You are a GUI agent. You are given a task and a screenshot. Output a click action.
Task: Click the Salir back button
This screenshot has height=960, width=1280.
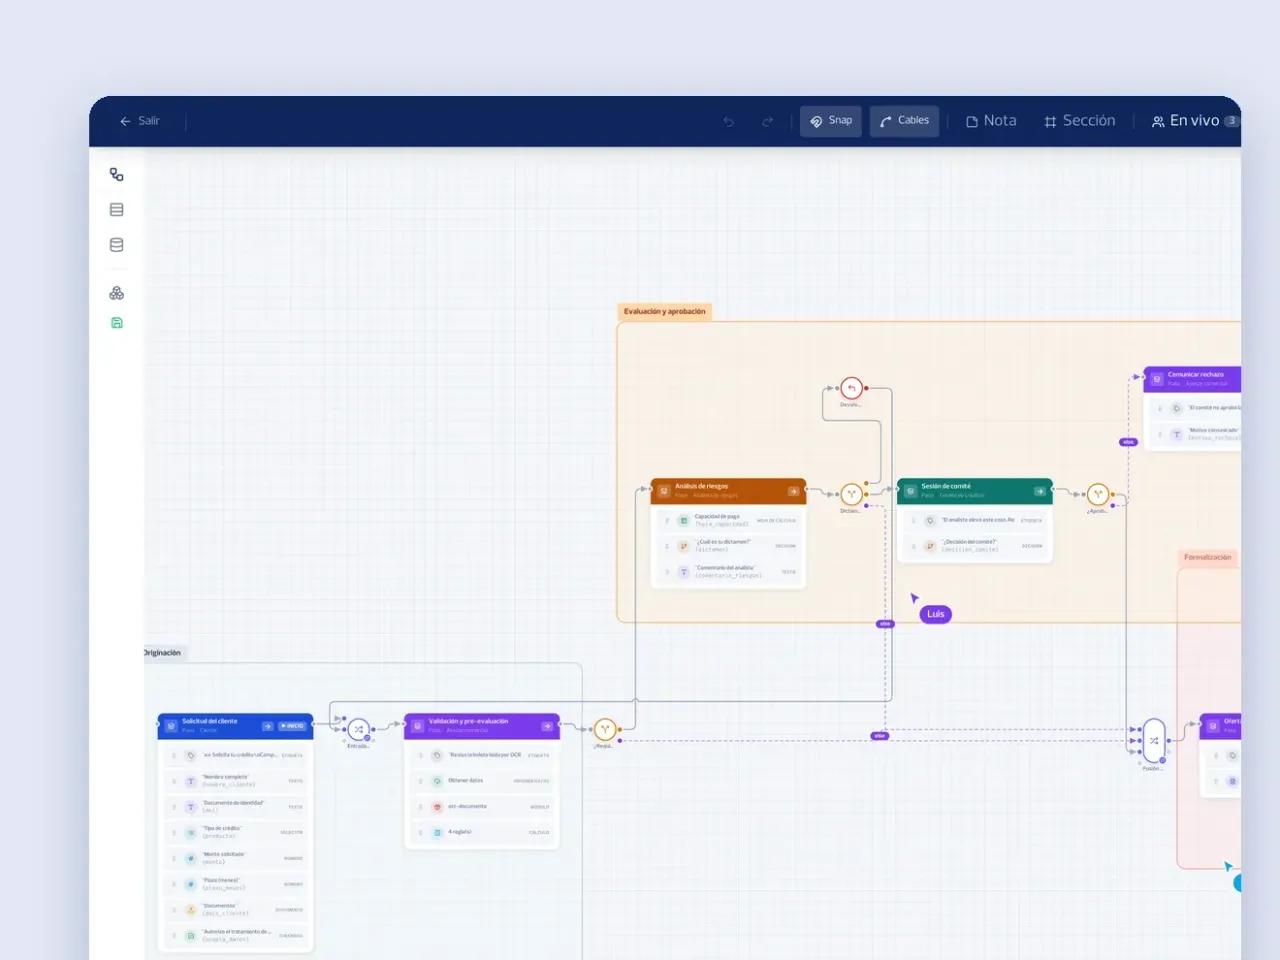coord(140,121)
